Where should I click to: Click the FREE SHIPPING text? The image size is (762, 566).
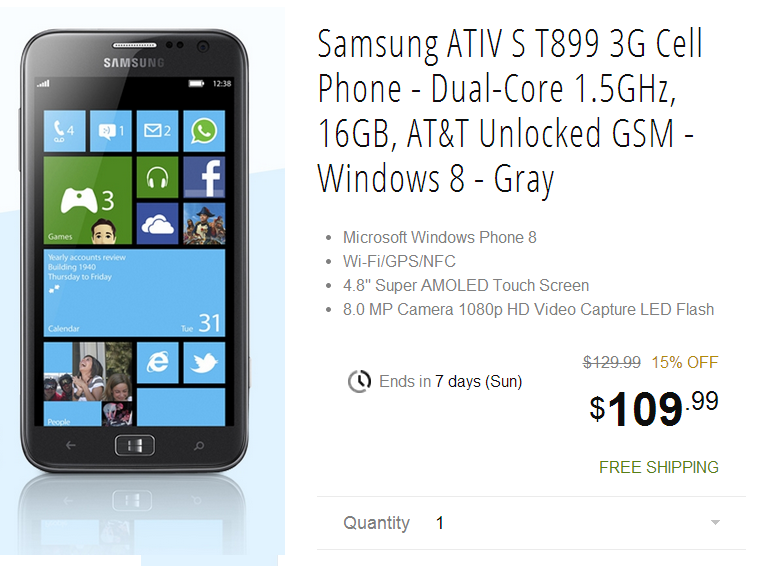click(x=658, y=467)
